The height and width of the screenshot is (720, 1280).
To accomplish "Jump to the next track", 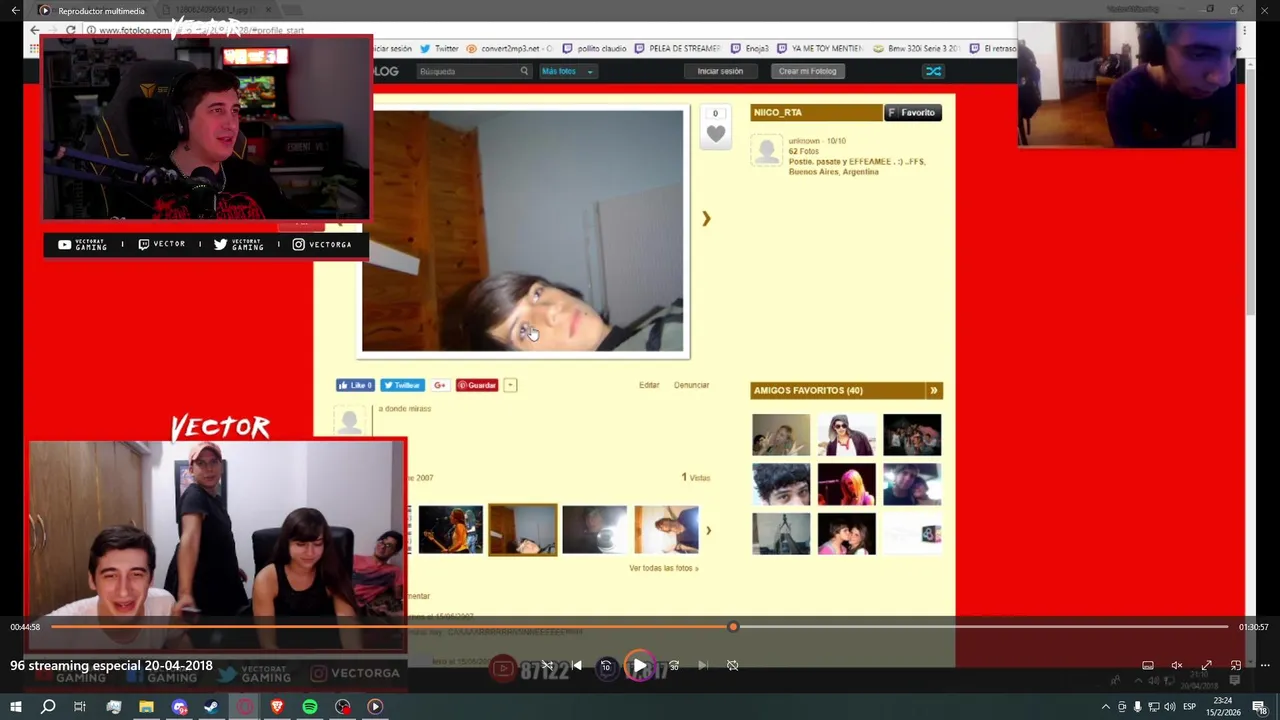I will pyautogui.click(x=702, y=665).
